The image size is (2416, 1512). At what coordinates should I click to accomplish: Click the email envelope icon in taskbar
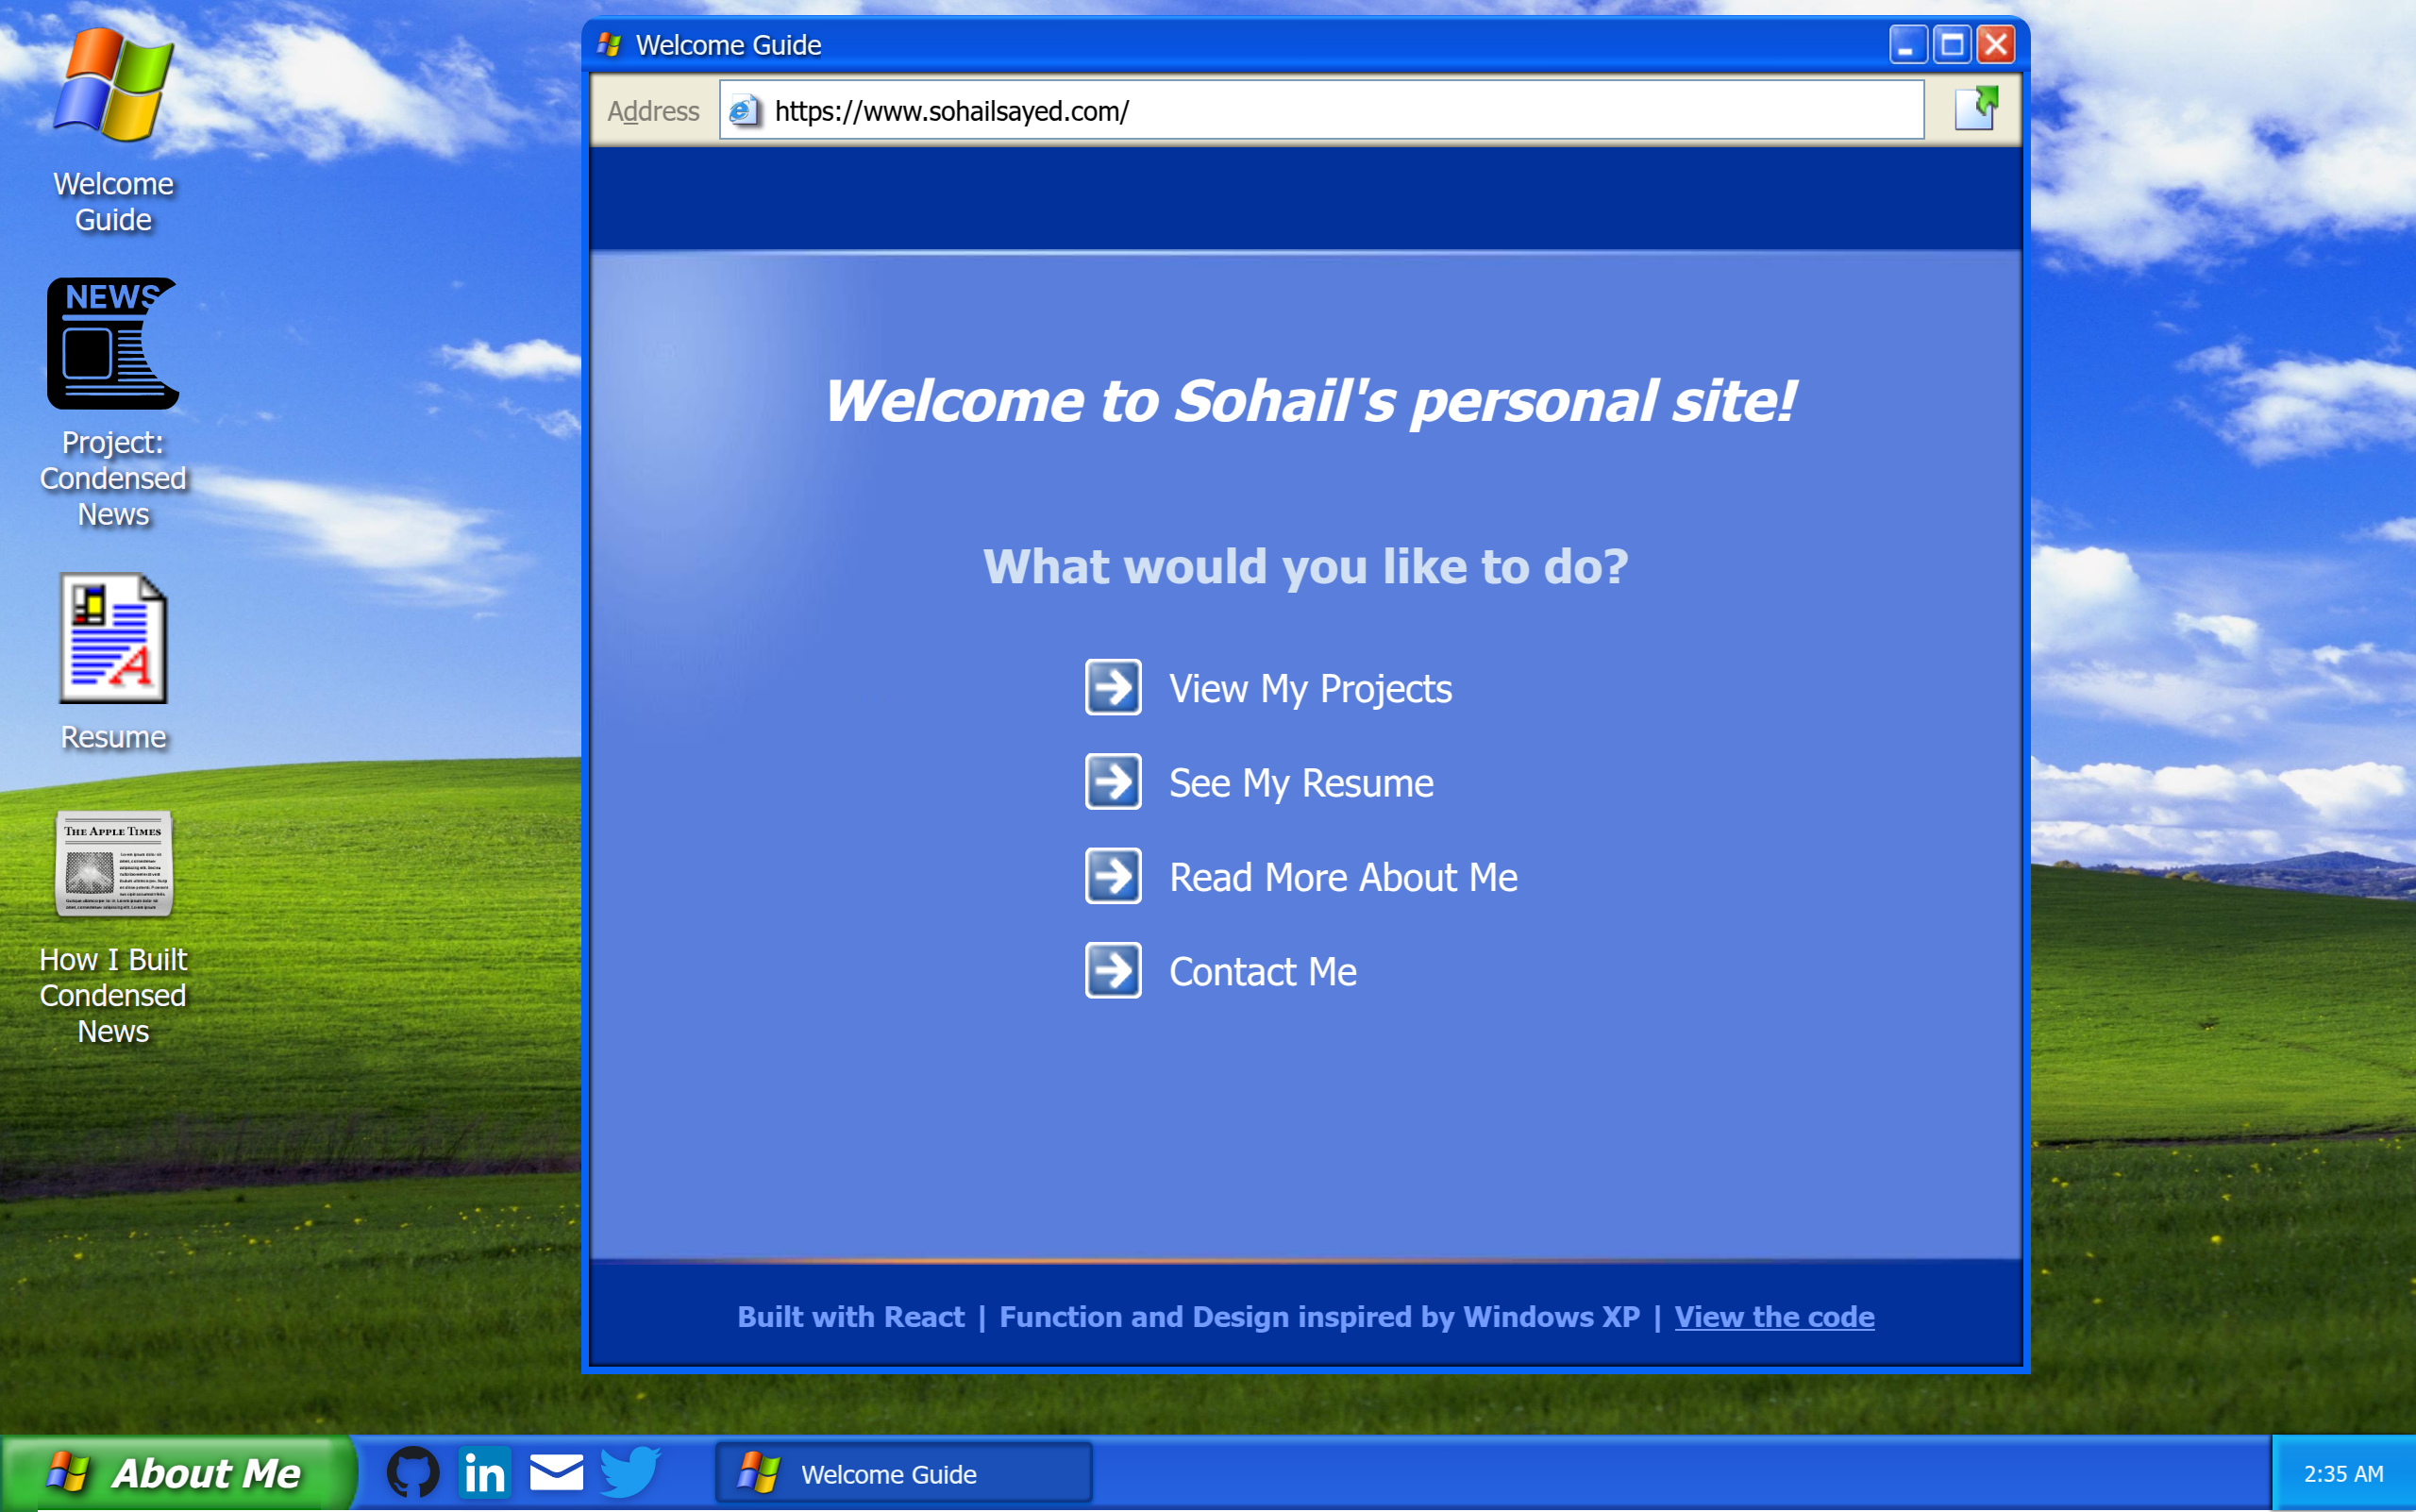point(556,1472)
